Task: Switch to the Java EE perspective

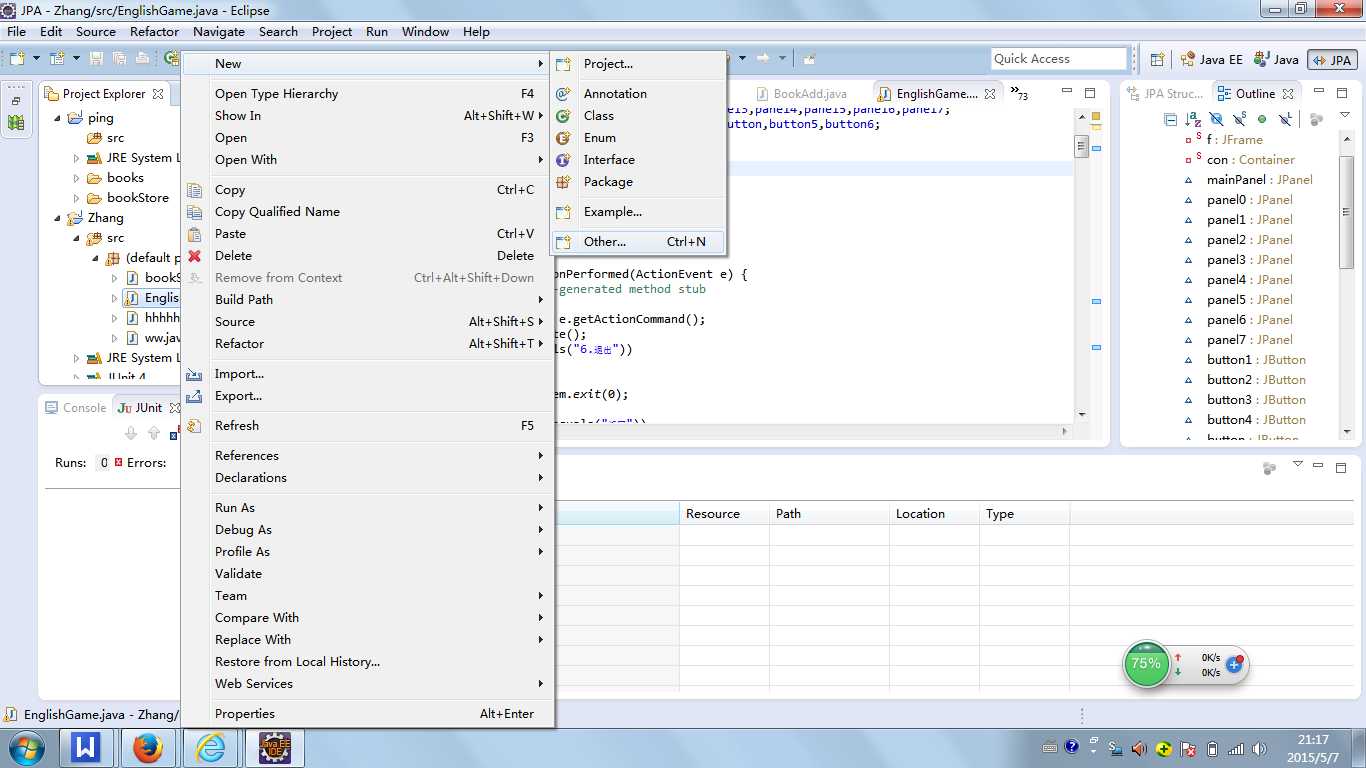Action: (x=1211, y=60)
